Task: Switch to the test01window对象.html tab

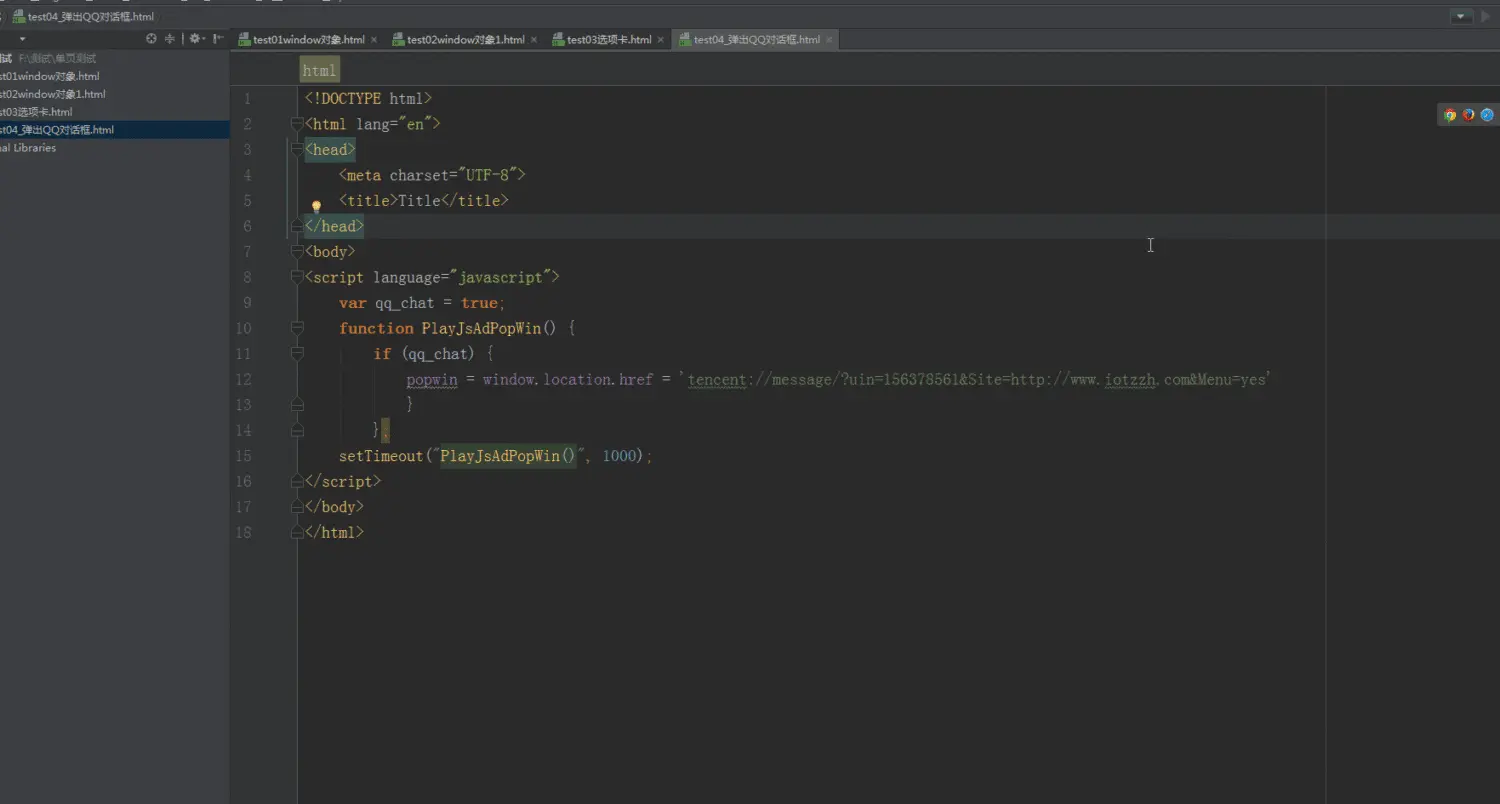Action: point(308,40)
